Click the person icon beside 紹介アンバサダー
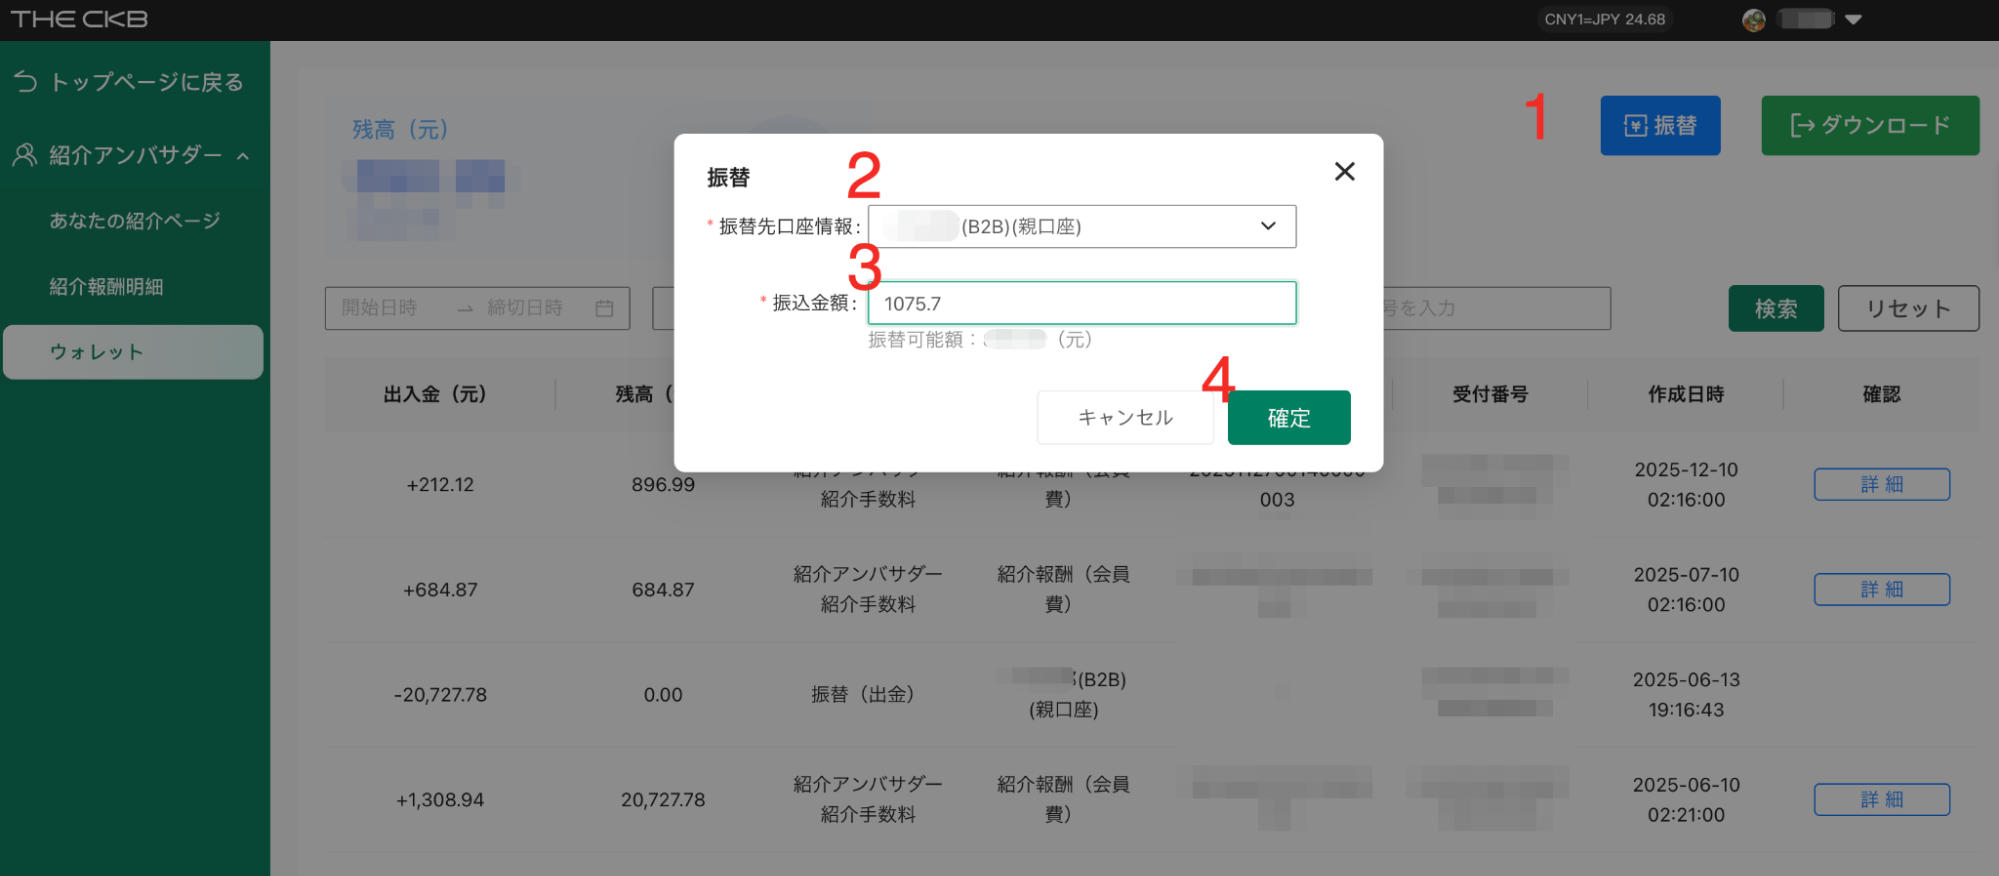Image resolution: width=1999 pixels, height=876 pixels. [25, 155]
